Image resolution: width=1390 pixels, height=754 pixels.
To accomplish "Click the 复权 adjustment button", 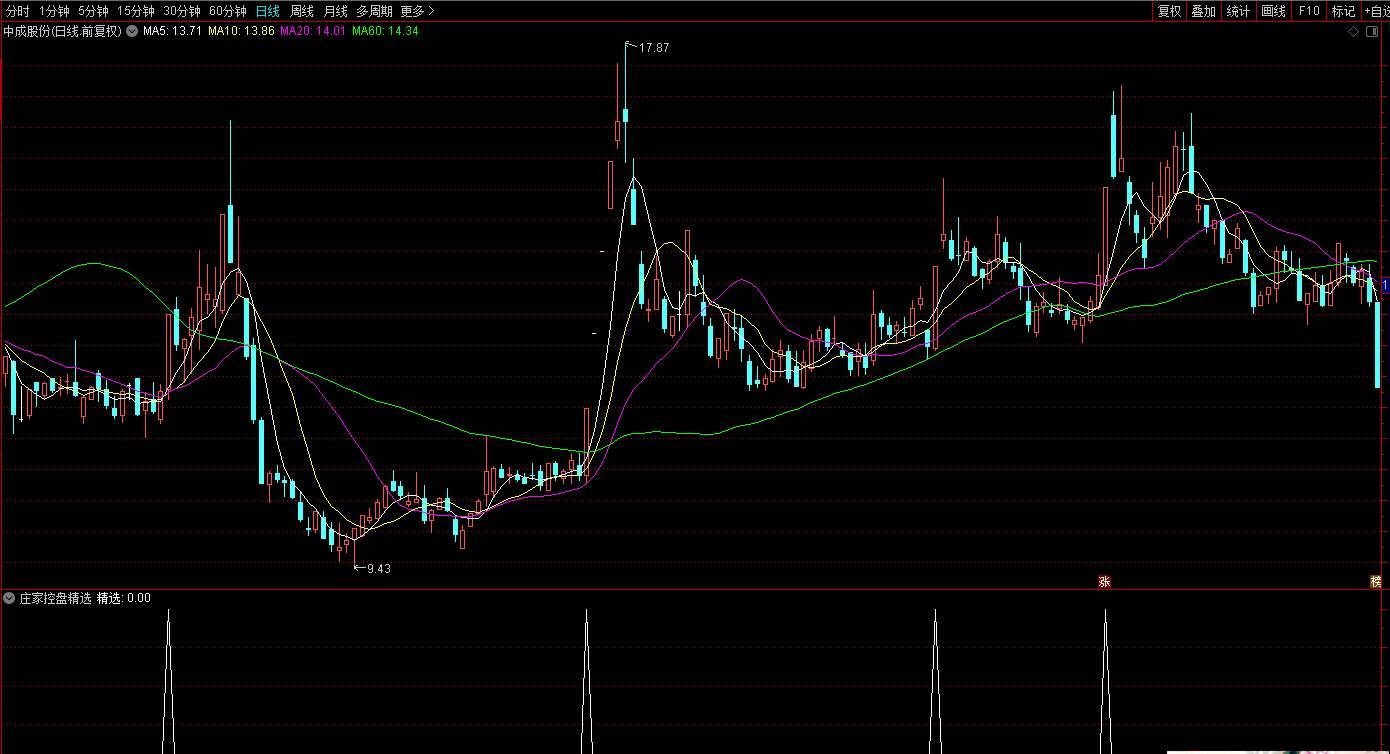I will click(x=1169, y=11).
